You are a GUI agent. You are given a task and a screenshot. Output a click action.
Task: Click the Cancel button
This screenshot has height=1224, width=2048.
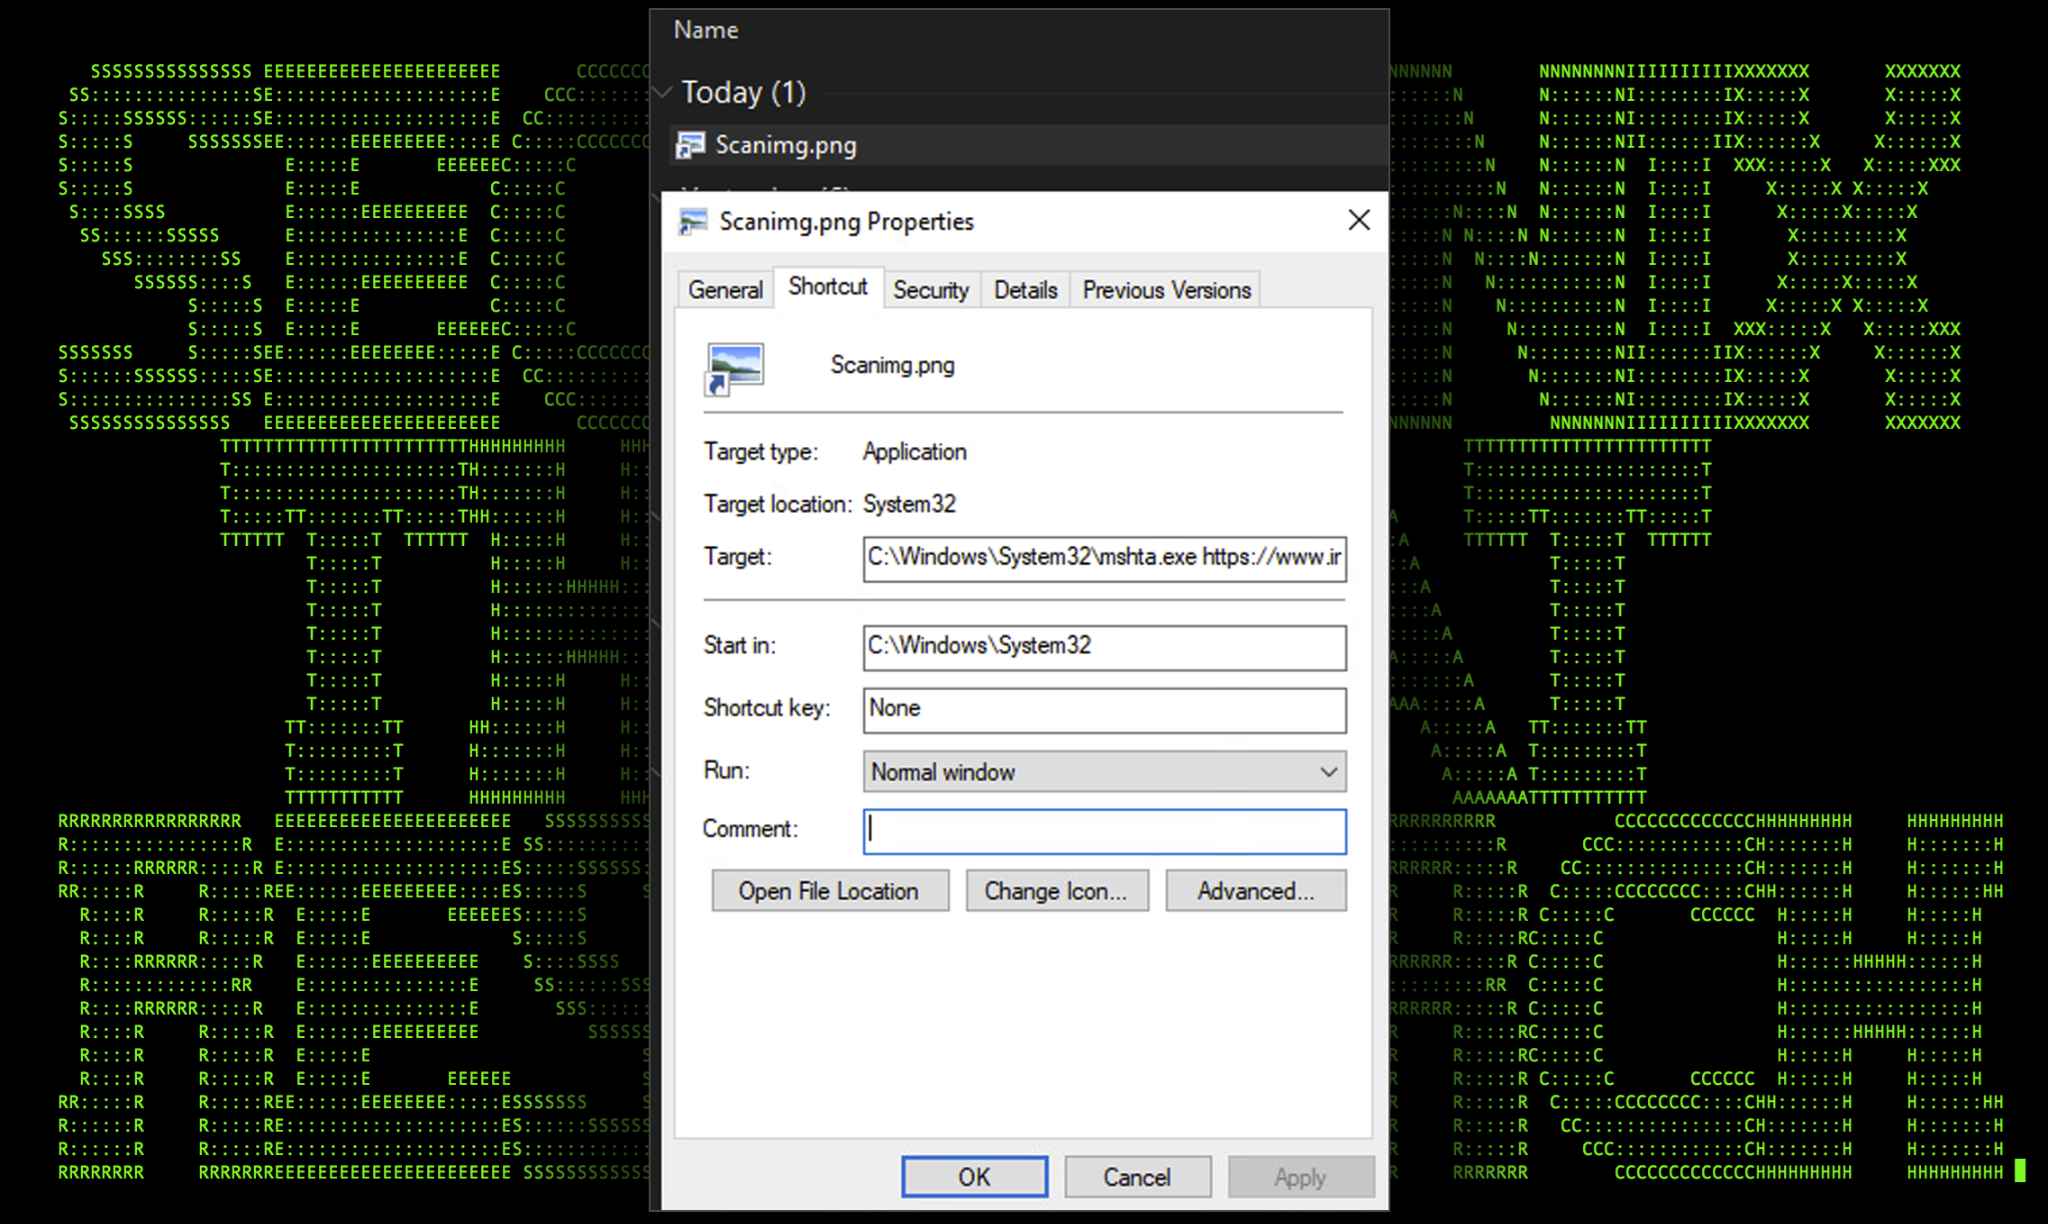[1137, 1176]
